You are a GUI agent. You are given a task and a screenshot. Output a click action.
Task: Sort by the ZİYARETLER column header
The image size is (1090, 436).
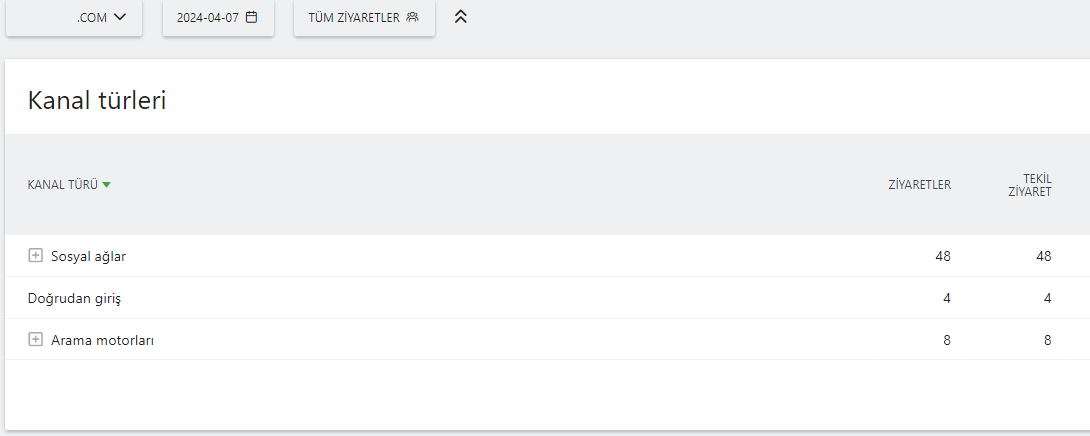920,185
